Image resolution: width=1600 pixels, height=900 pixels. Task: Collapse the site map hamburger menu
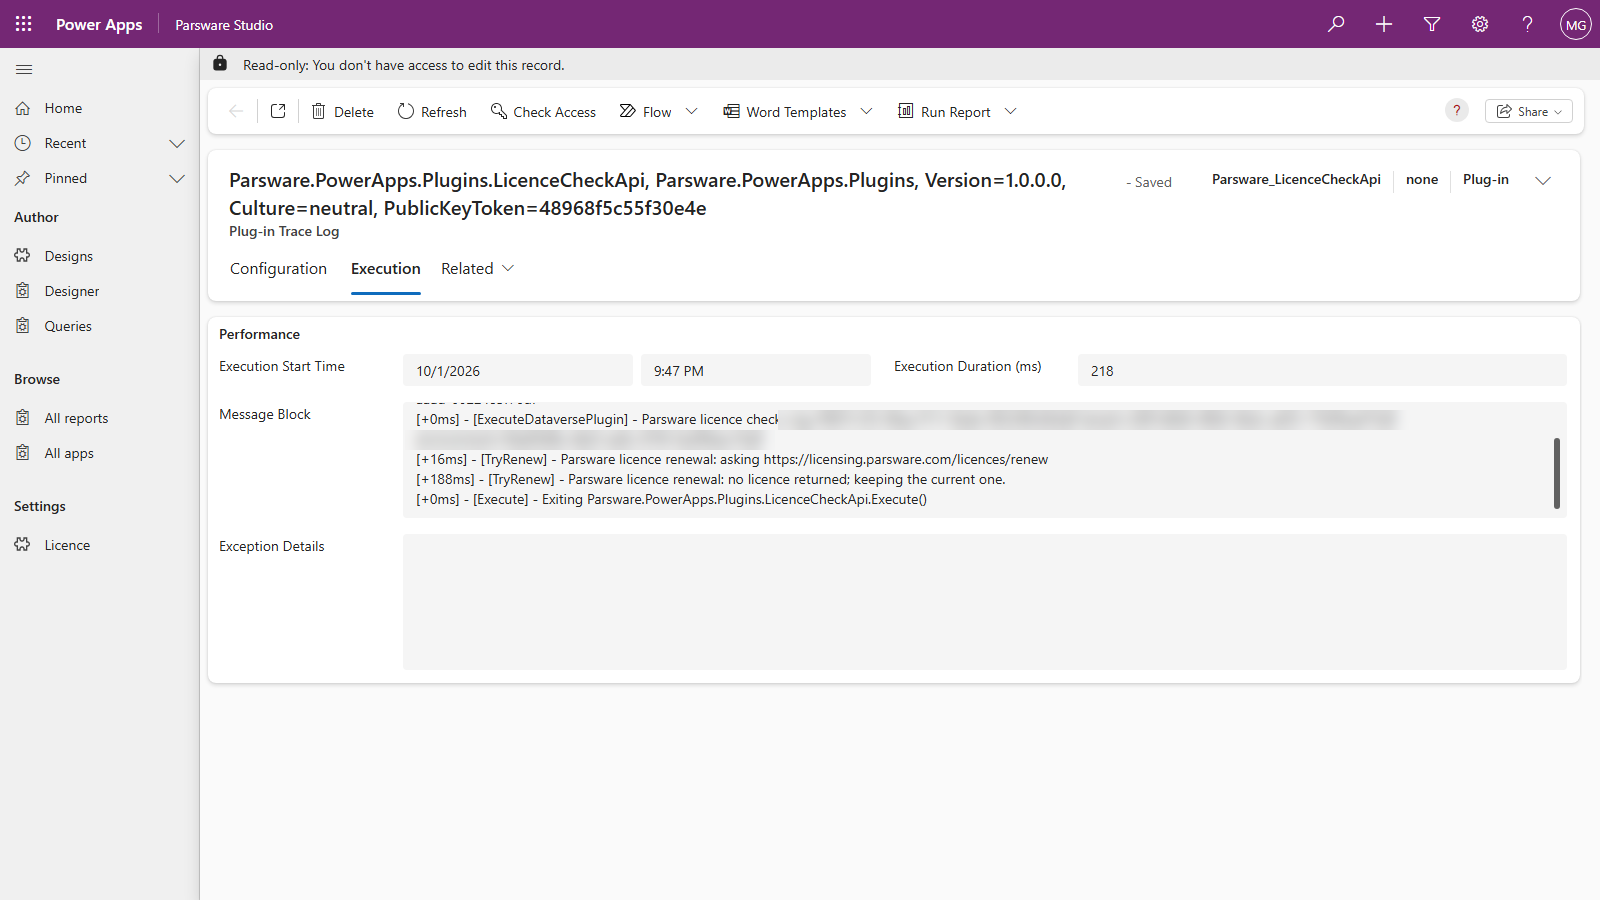[24, 69]
